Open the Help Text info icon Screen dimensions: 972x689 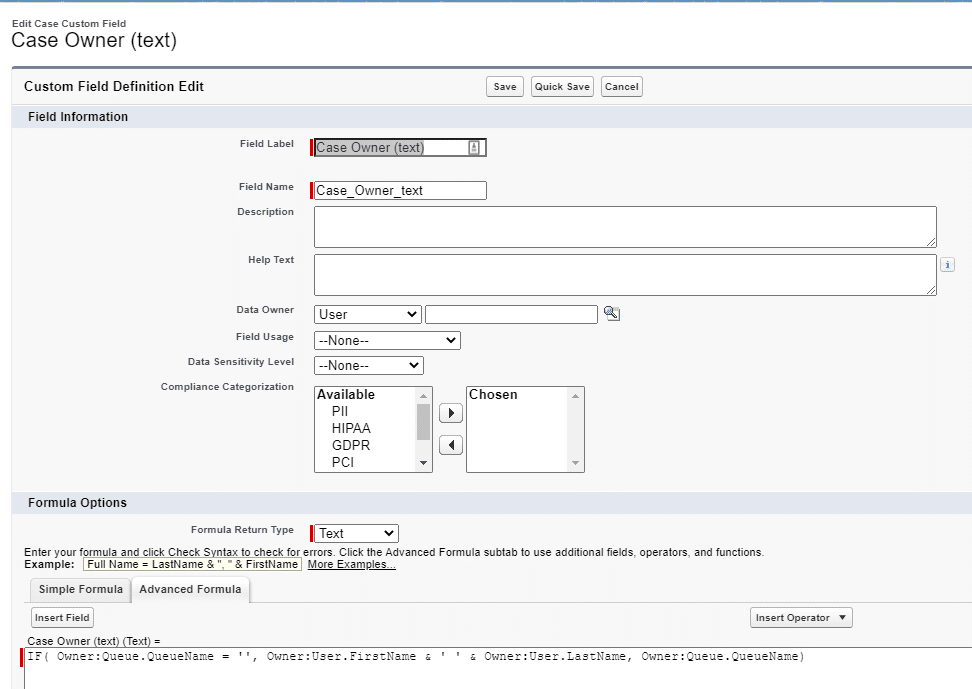click(947, 265)
